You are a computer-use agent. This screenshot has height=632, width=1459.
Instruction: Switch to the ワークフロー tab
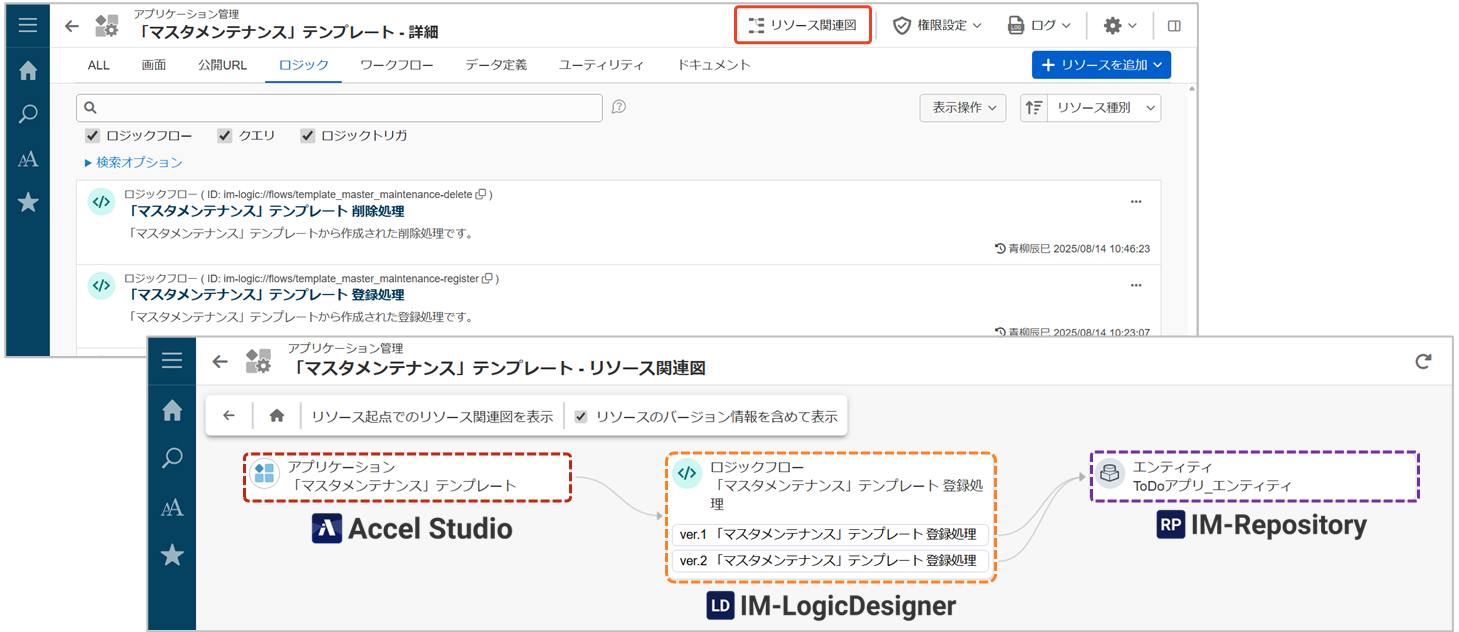[x=396, y=65]
